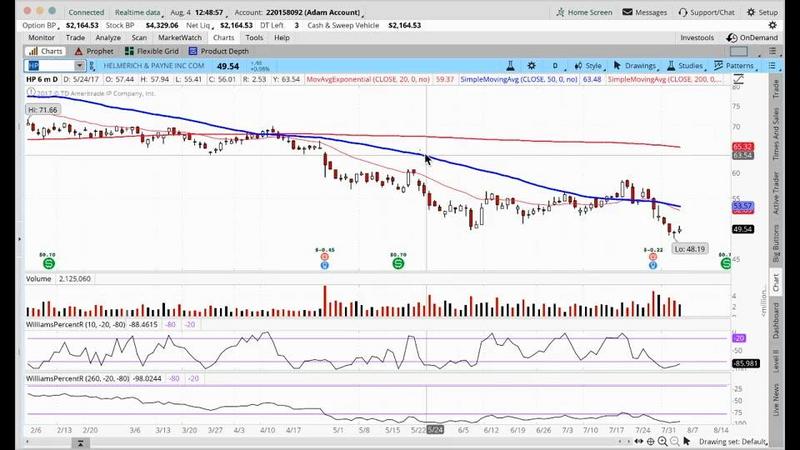Image resolution: width=800 pixels, height=450 pixels.
Task: Click the WilliamsPercentR (10, -20, -80) label
Action: coord(76,324)
